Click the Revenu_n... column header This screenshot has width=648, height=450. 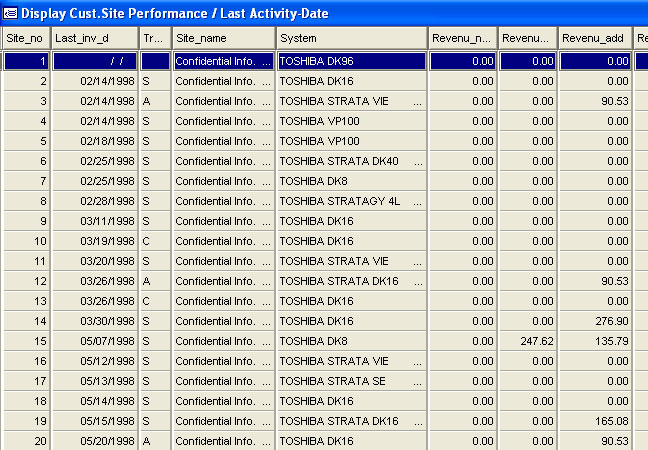click(x=463, y=38)
